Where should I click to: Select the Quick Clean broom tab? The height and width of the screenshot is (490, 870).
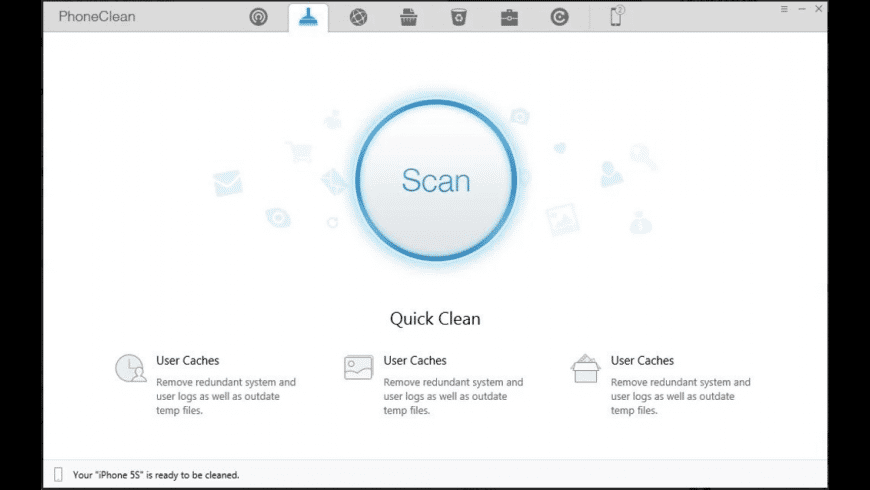click(308, 18)
